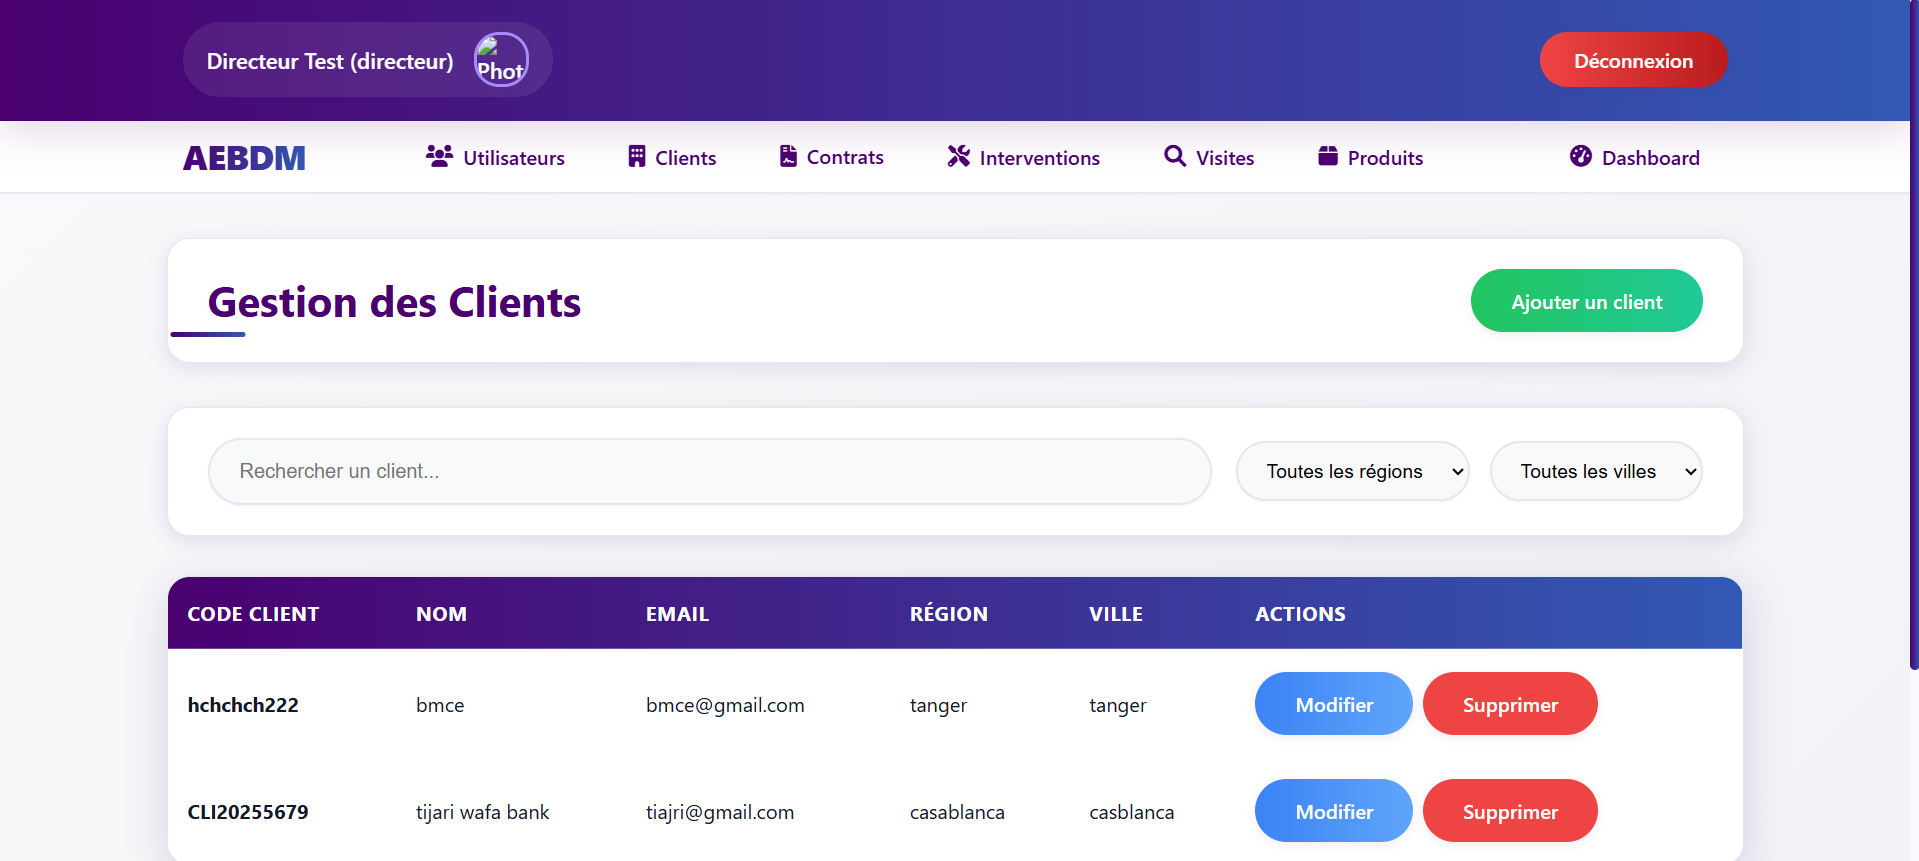This screenshot has height=861, width=1919.
Task: Click the Interventions tools icon
Action: pyautogui.click(x=958, y=157)
